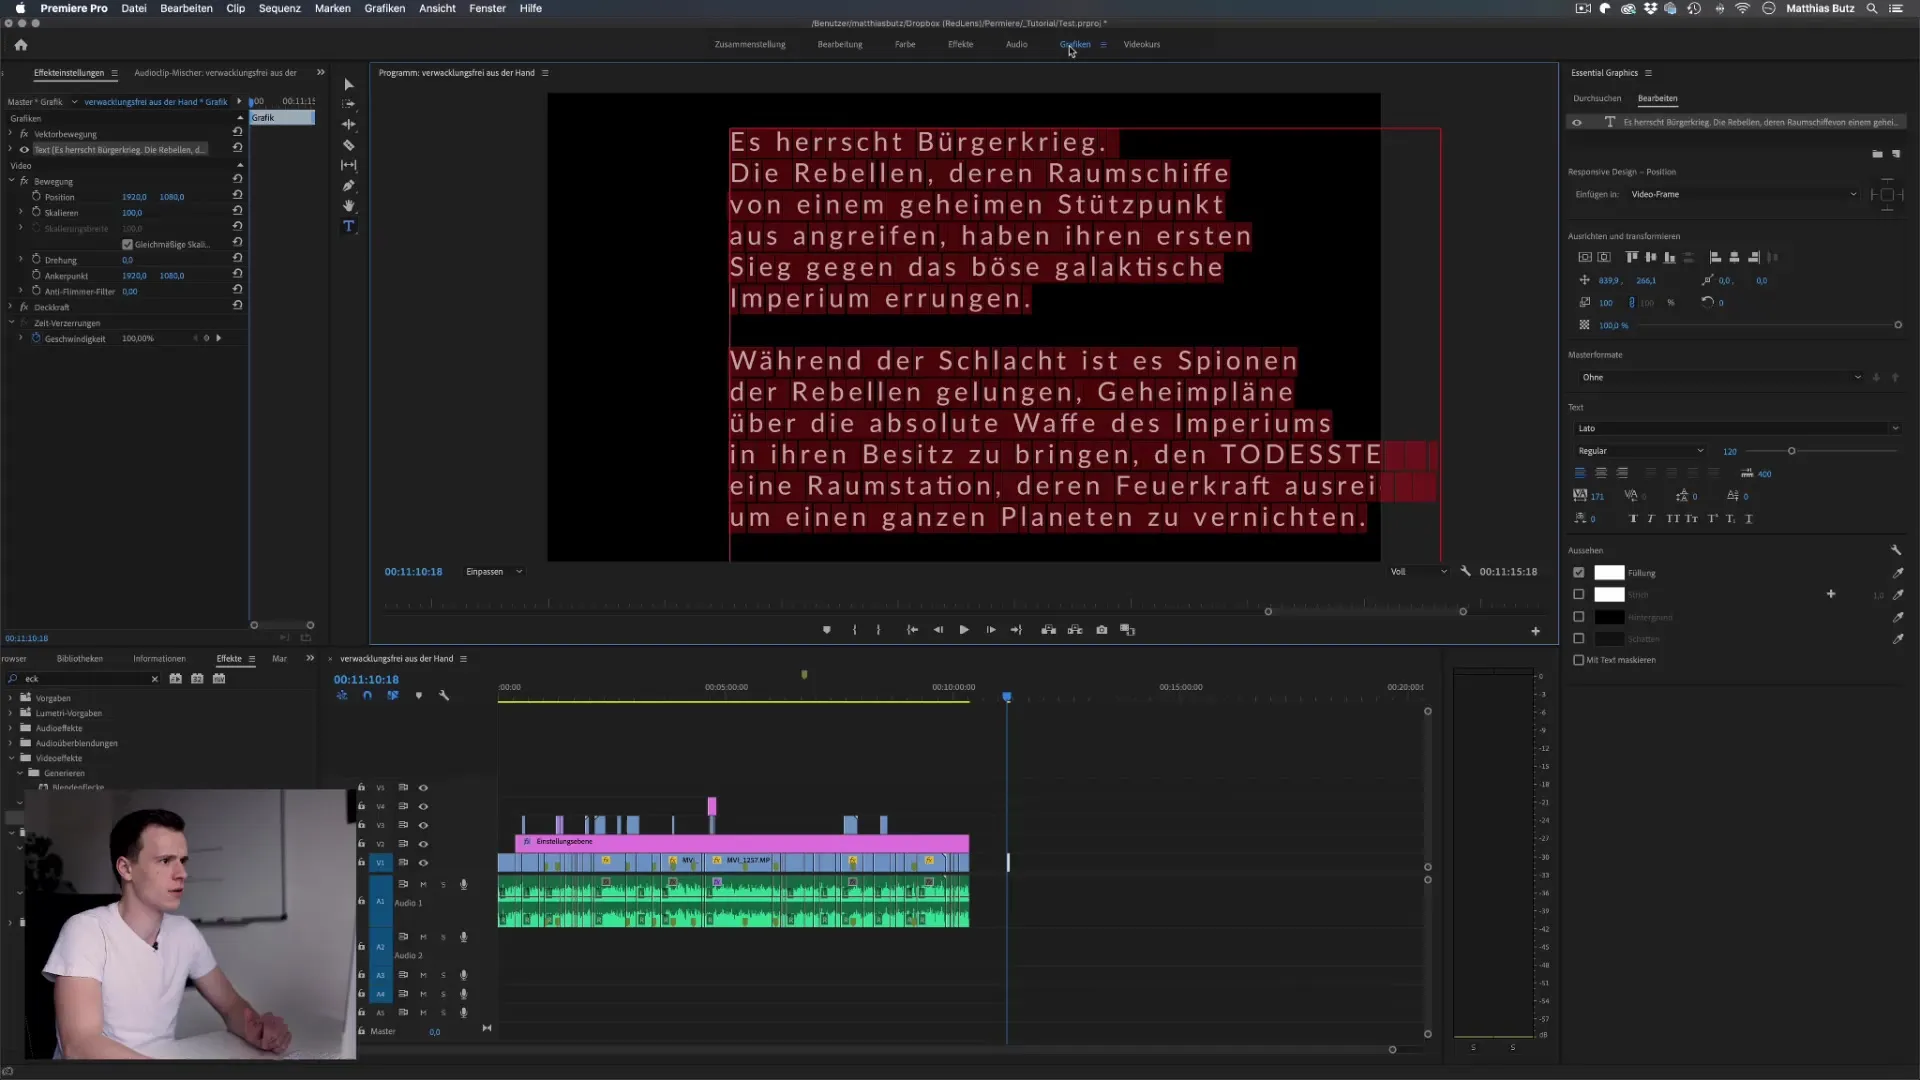Enable the Strich stroke checkbox
The width and height of the screenshot is (1920, 1080).
[x=1579, y=594]
